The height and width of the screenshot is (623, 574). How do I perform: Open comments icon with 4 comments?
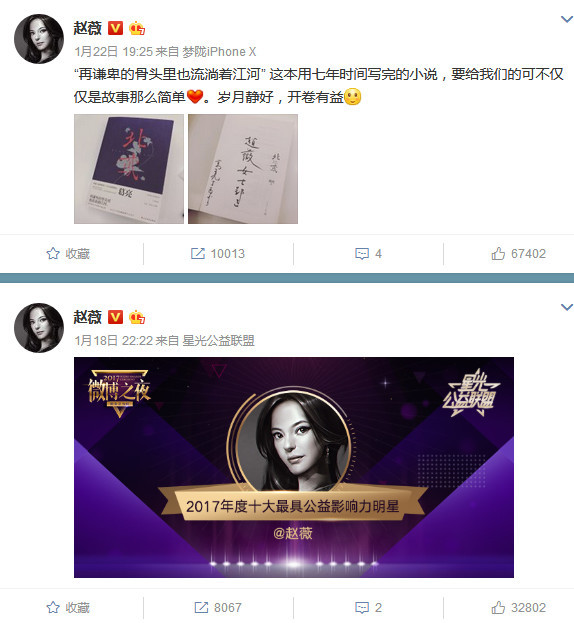tap(362, 253)
